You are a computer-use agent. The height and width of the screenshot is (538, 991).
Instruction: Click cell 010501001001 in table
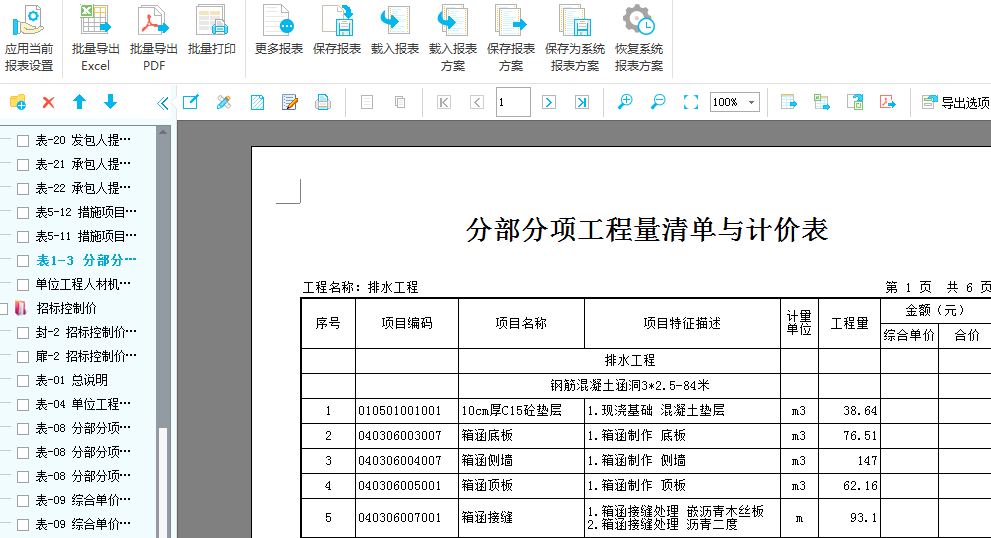406,411
